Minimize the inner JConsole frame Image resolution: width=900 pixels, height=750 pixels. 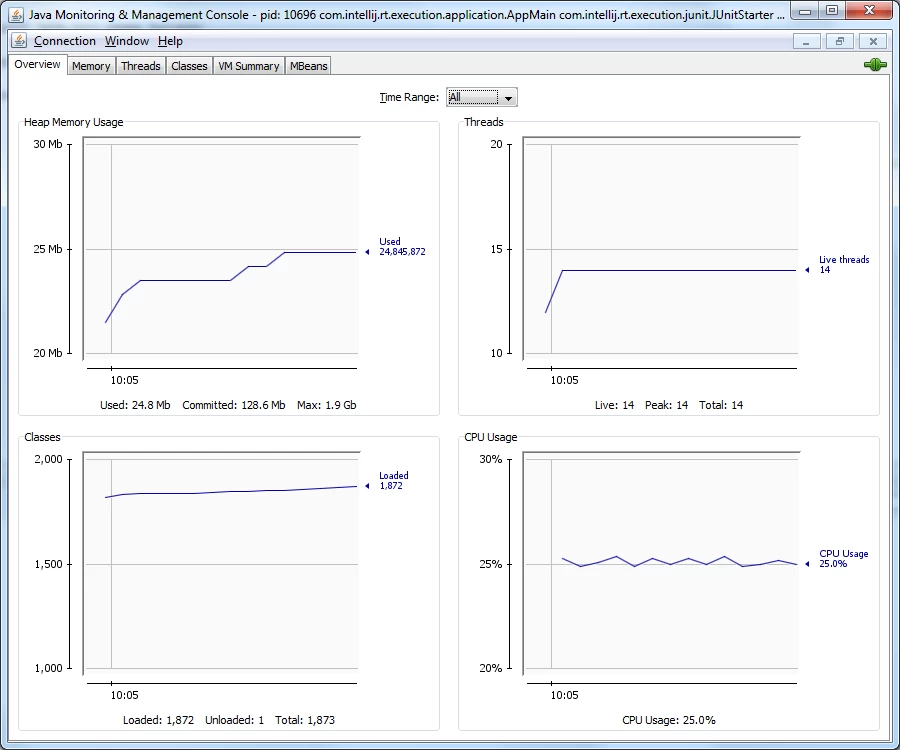(806, 41)
